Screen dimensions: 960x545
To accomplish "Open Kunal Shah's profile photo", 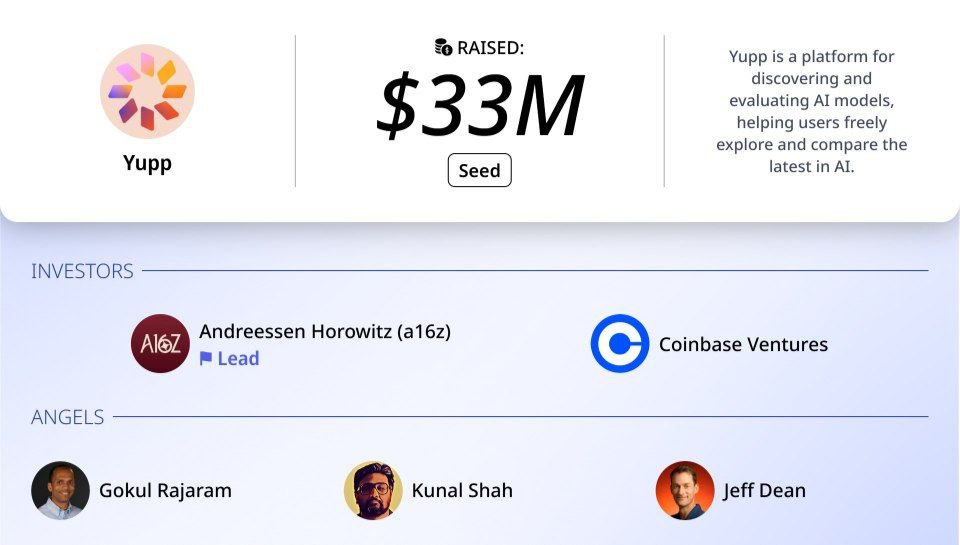I will [373, 490].
